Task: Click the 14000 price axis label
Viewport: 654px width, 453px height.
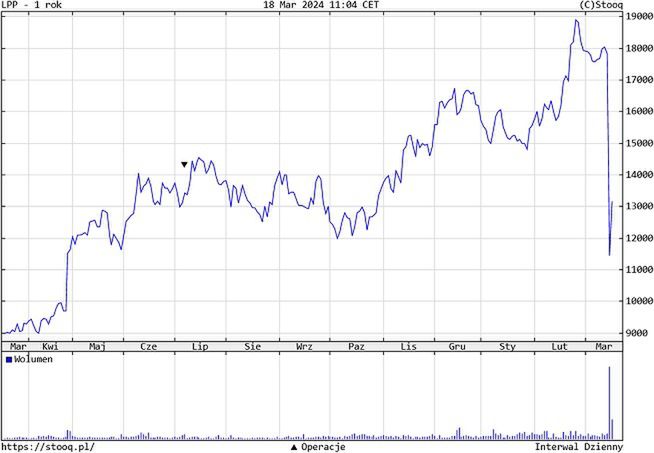Action: 639,175
